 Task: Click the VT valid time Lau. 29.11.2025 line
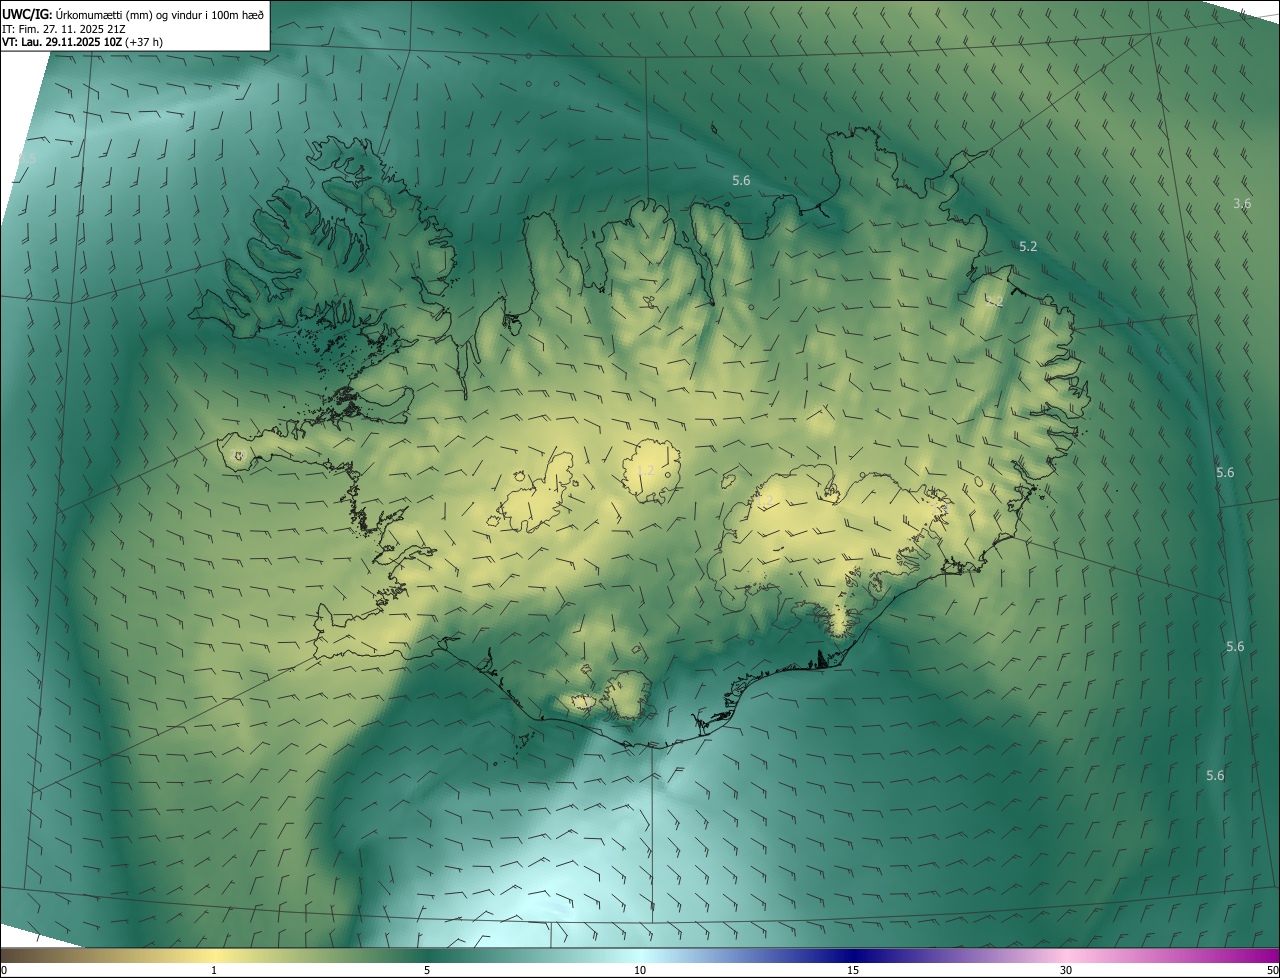click(82, 42)
